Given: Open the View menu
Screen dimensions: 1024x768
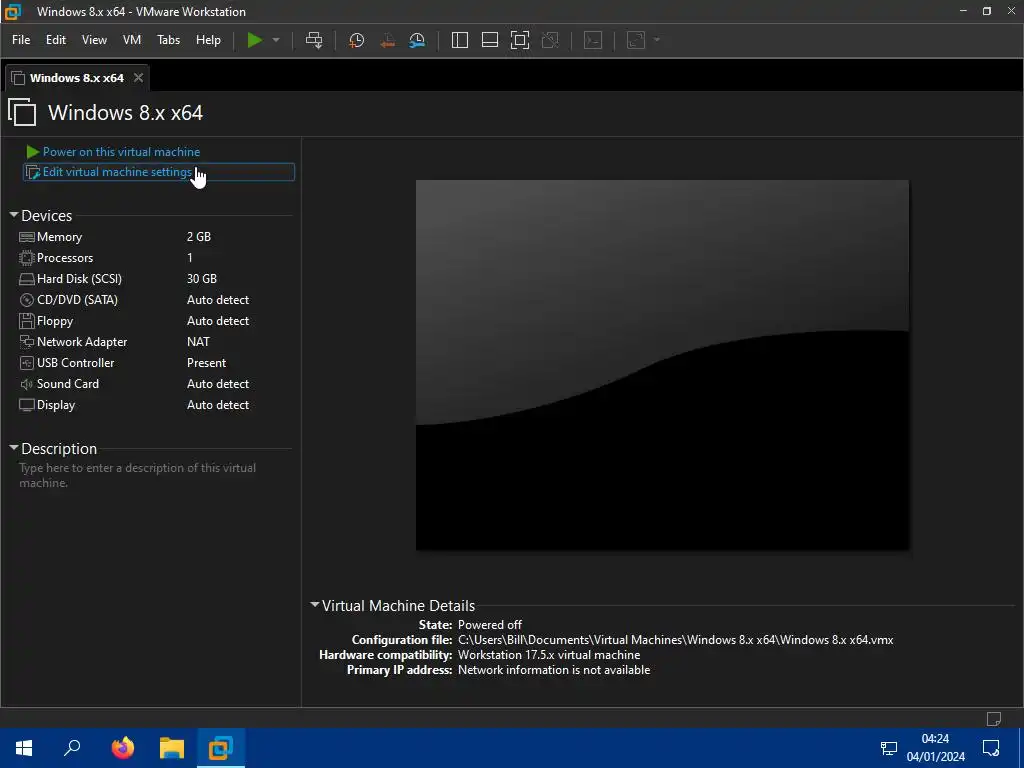Looking at the screenshot, I should (x=94, y=40).
